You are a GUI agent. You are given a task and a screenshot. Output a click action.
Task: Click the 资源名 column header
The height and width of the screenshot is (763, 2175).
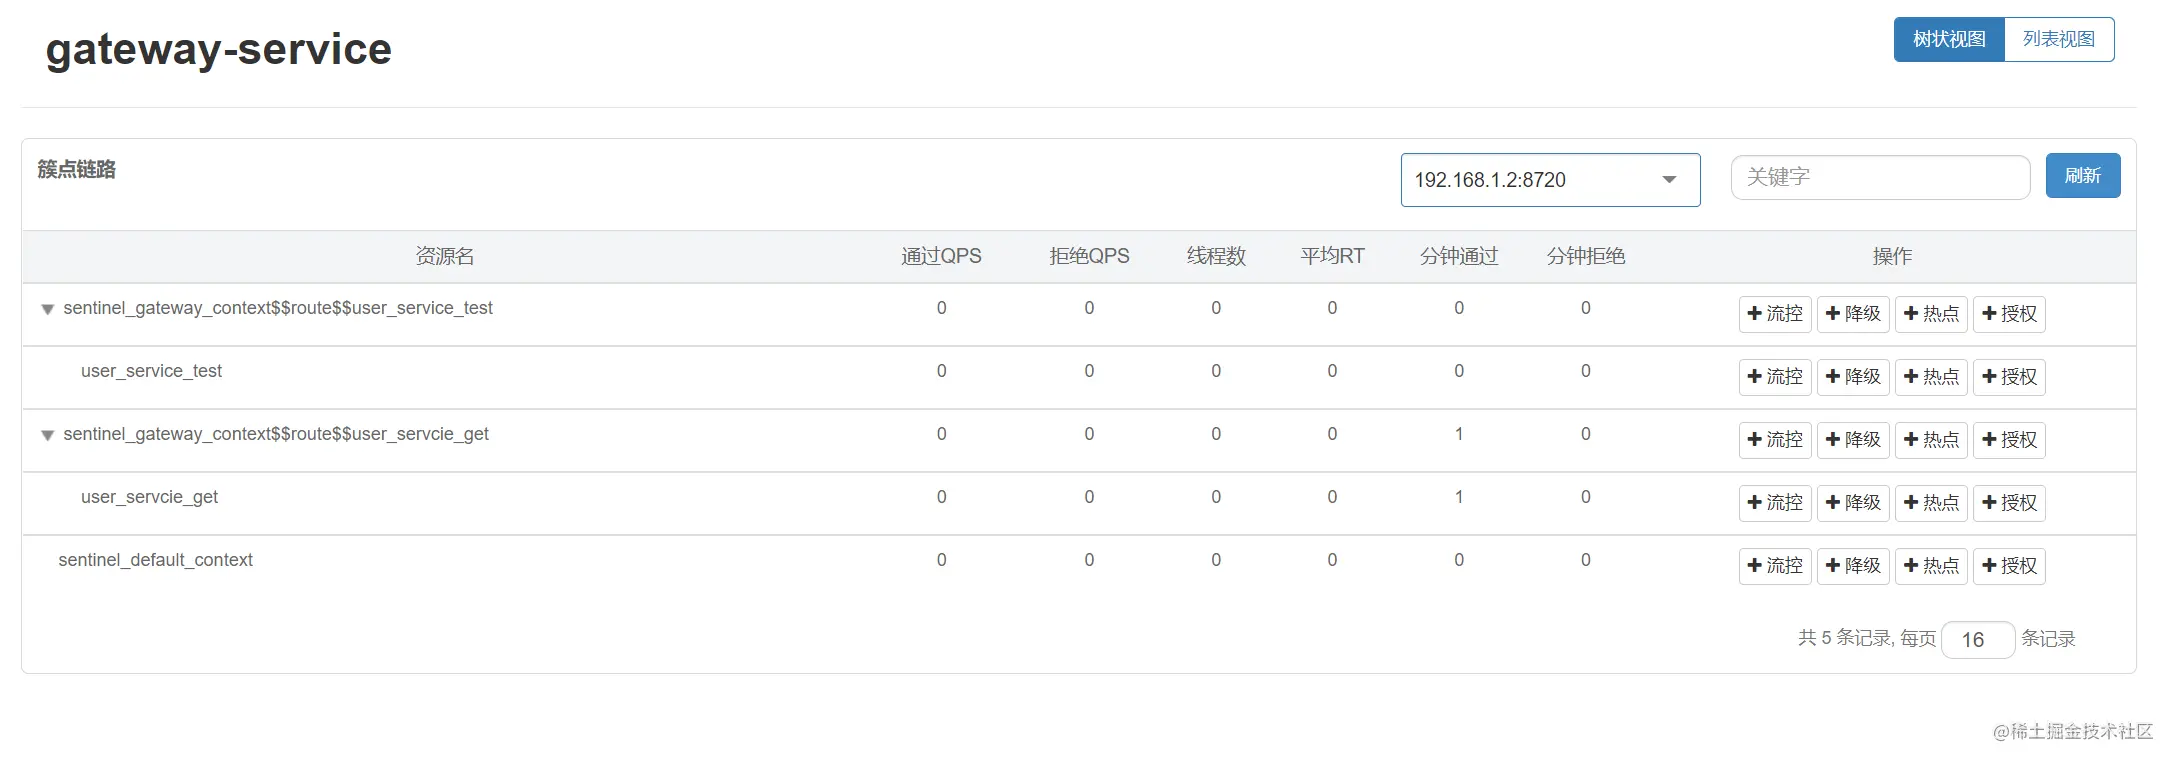click(x=445, y=256)
